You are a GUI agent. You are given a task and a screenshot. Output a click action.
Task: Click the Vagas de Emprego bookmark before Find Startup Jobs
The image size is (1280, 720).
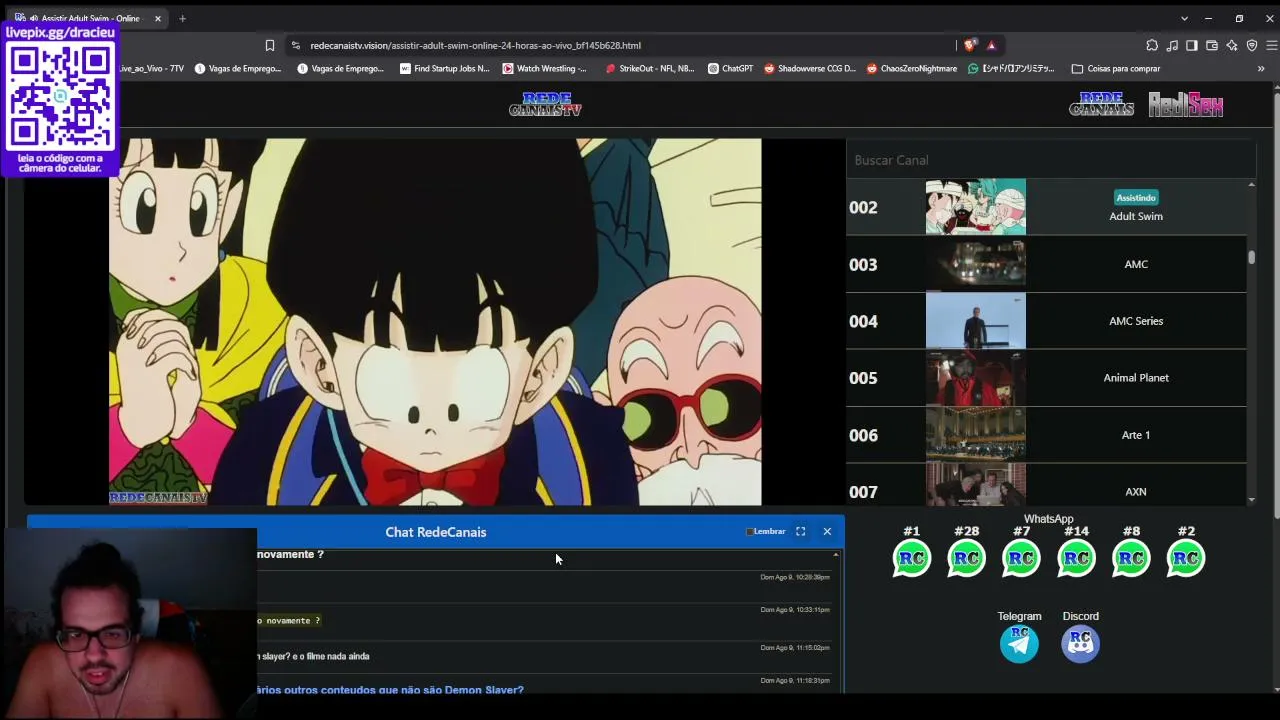click(341, 69)
